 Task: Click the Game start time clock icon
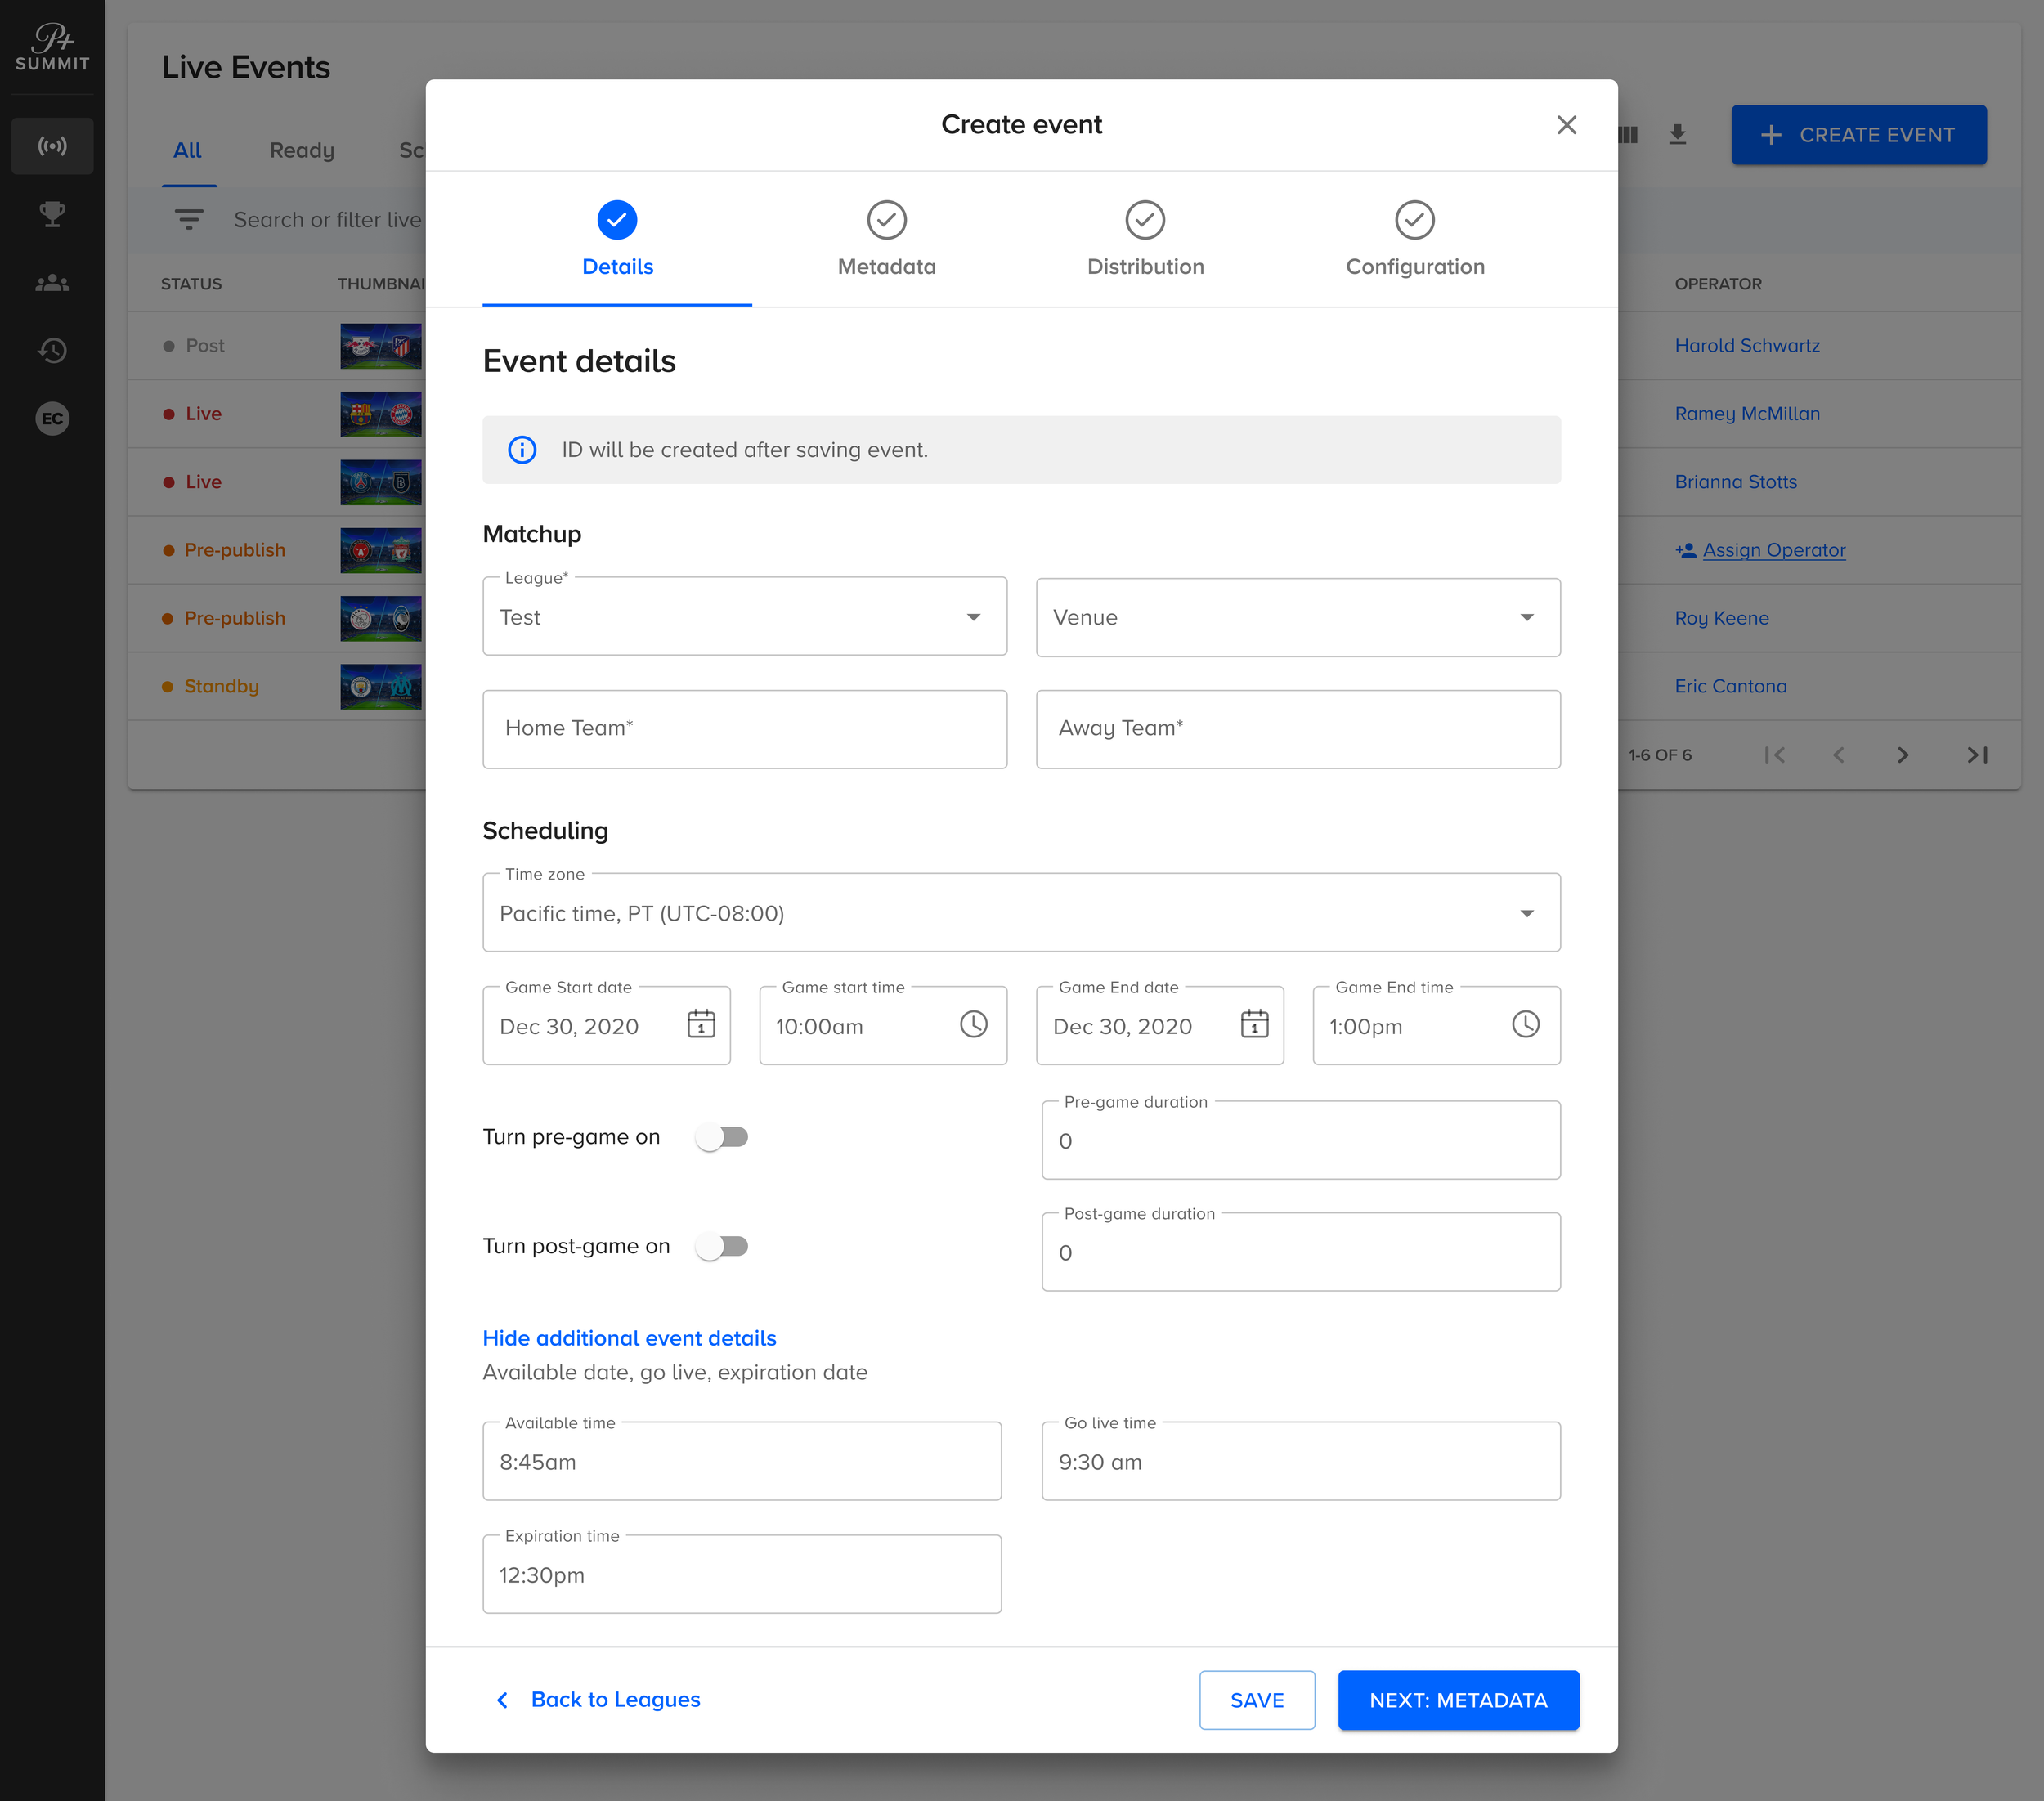[x=973, y=1024]
